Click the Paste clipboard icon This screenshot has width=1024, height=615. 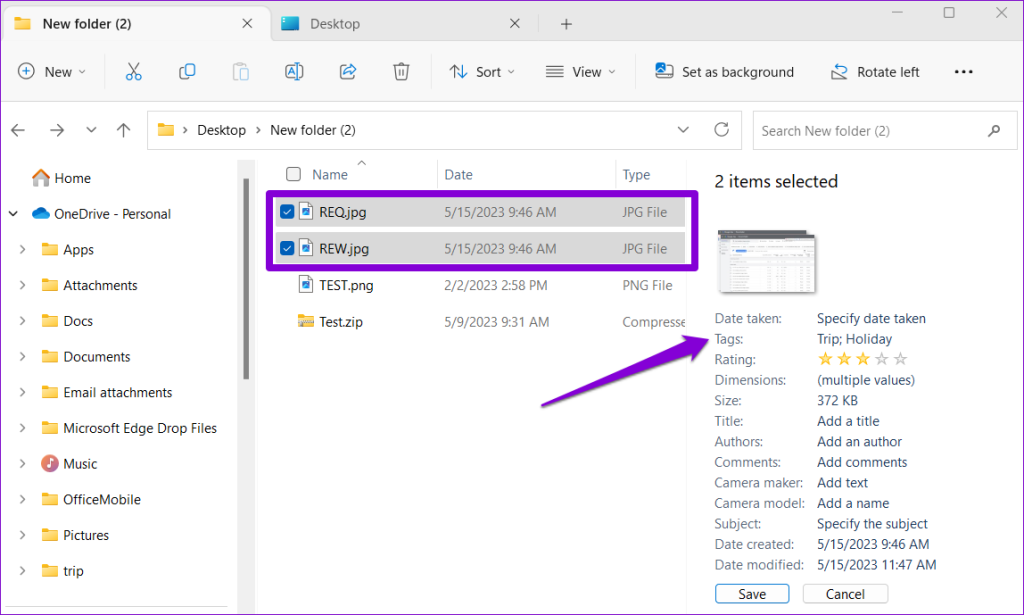(240, 72)
